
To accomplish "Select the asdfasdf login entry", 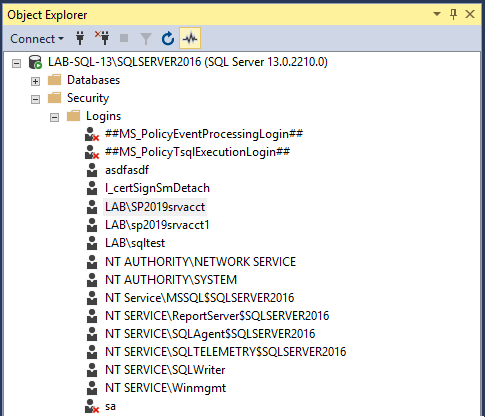I will (x=127, y=170).
